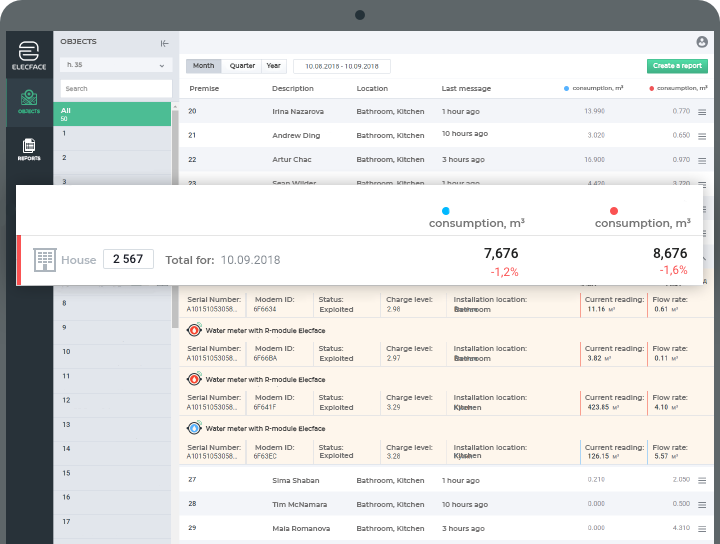Screen dimensions: 720x544
Task: Switch to the Month period tab
Action: click(203, 66)
